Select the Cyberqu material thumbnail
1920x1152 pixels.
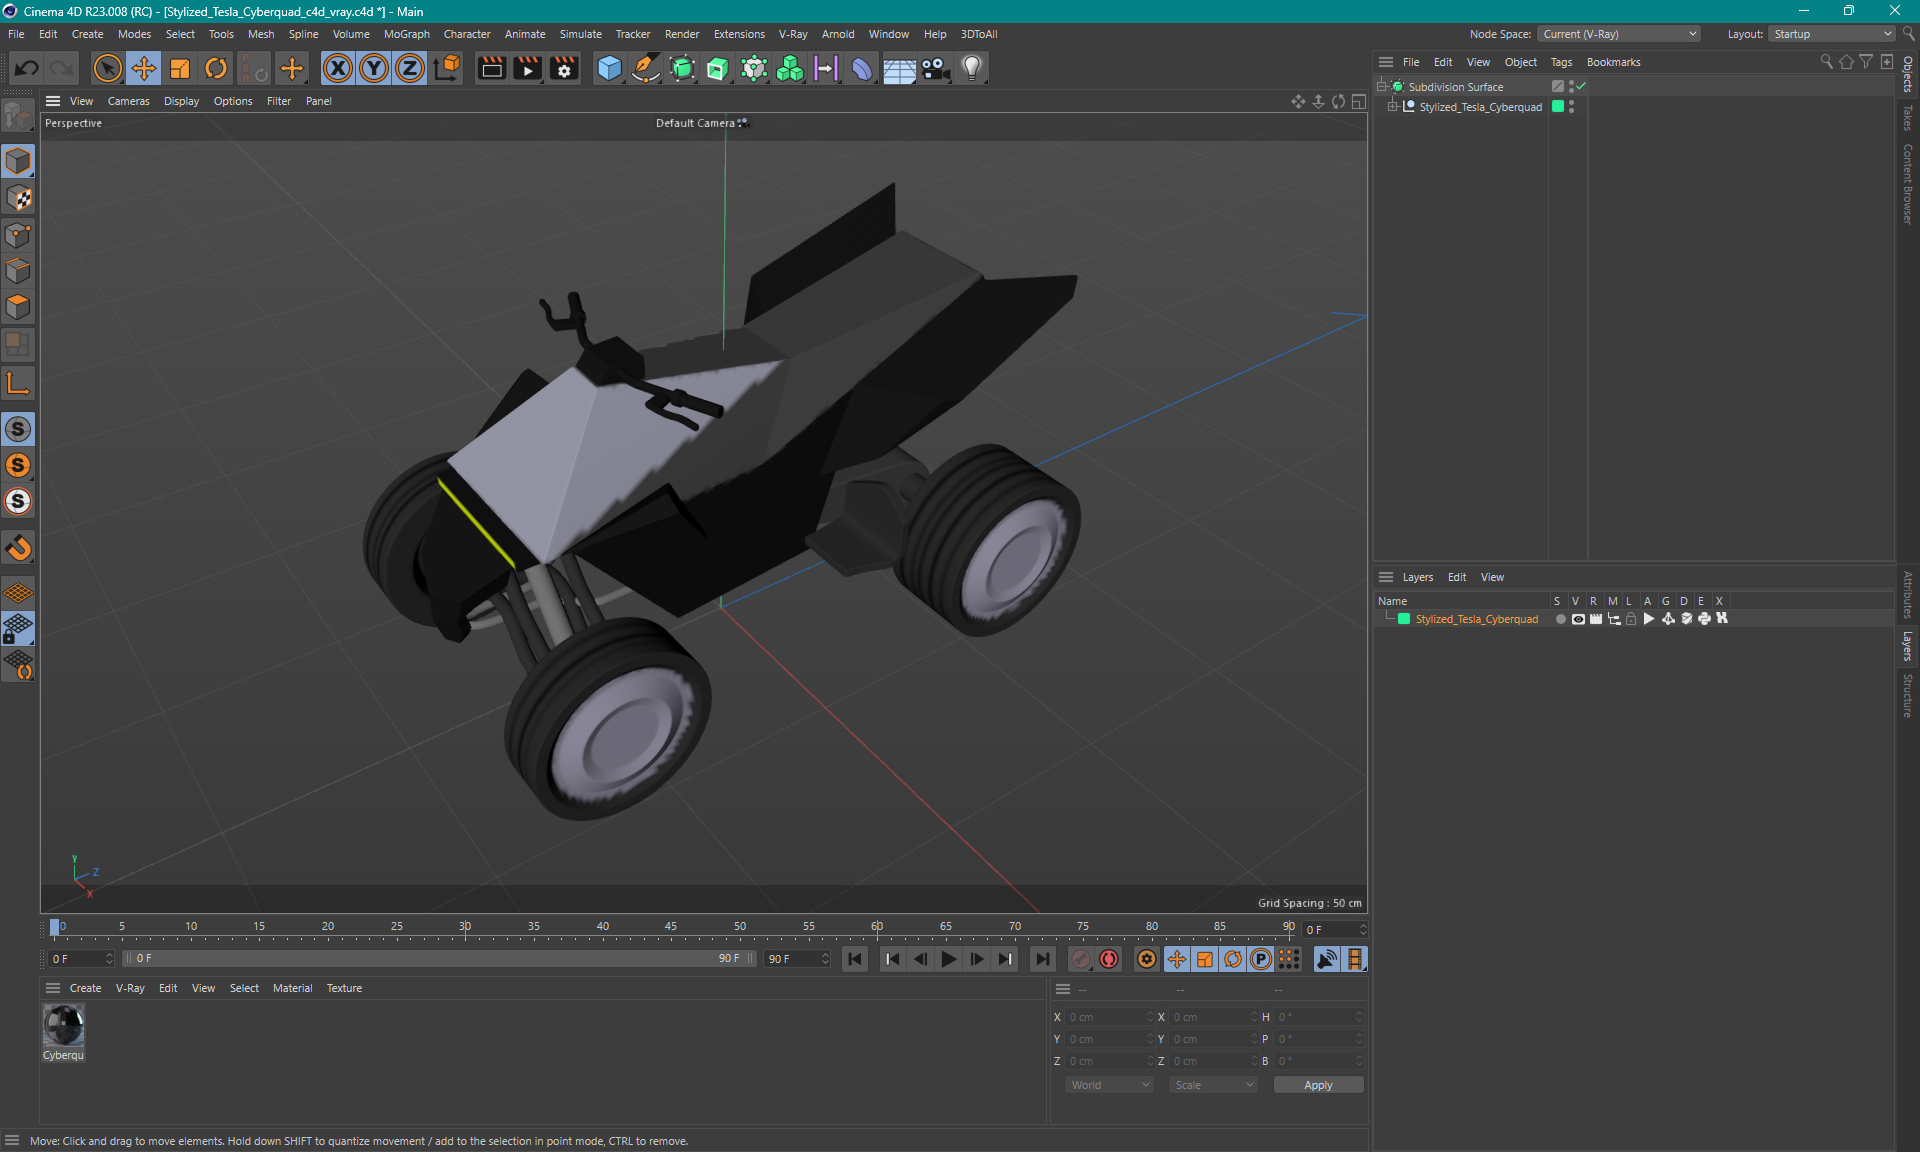(63, 1025)
